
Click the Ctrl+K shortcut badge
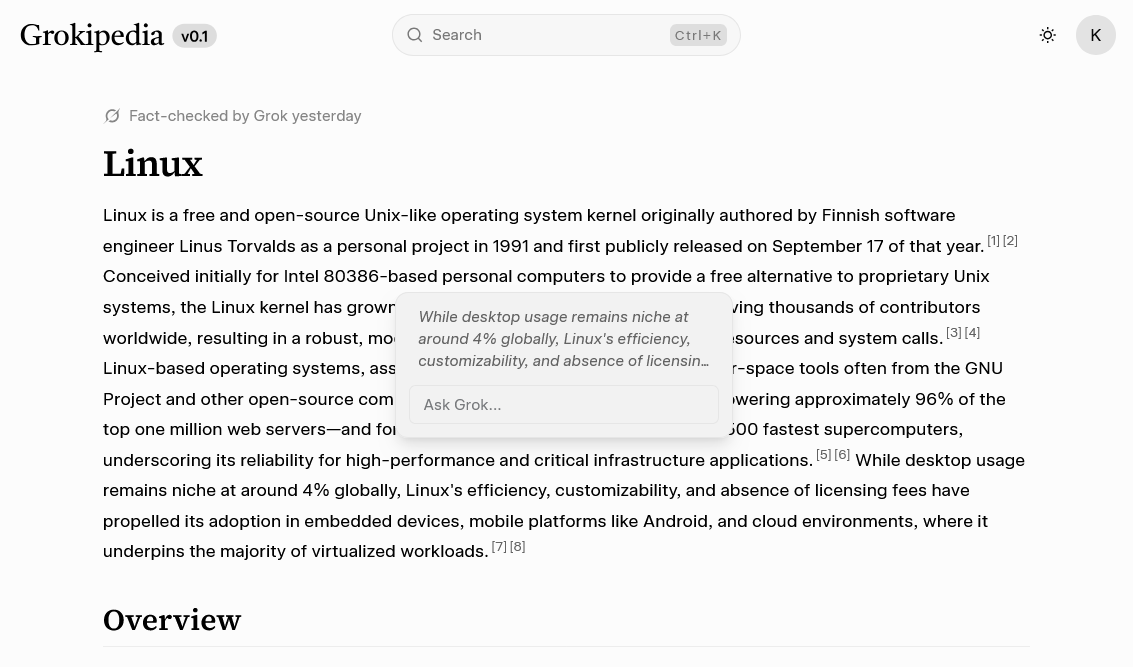point(698,35)
